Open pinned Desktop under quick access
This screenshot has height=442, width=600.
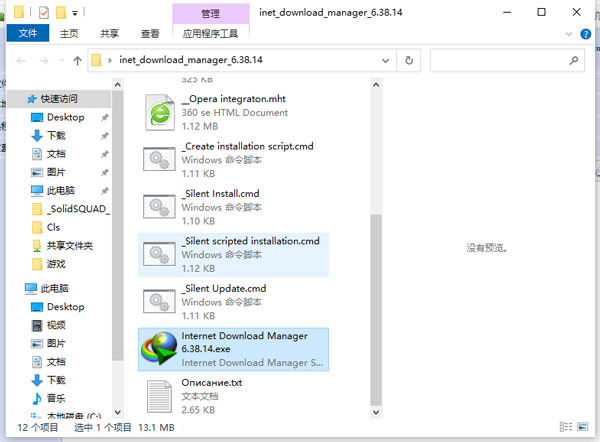(65, 117)
